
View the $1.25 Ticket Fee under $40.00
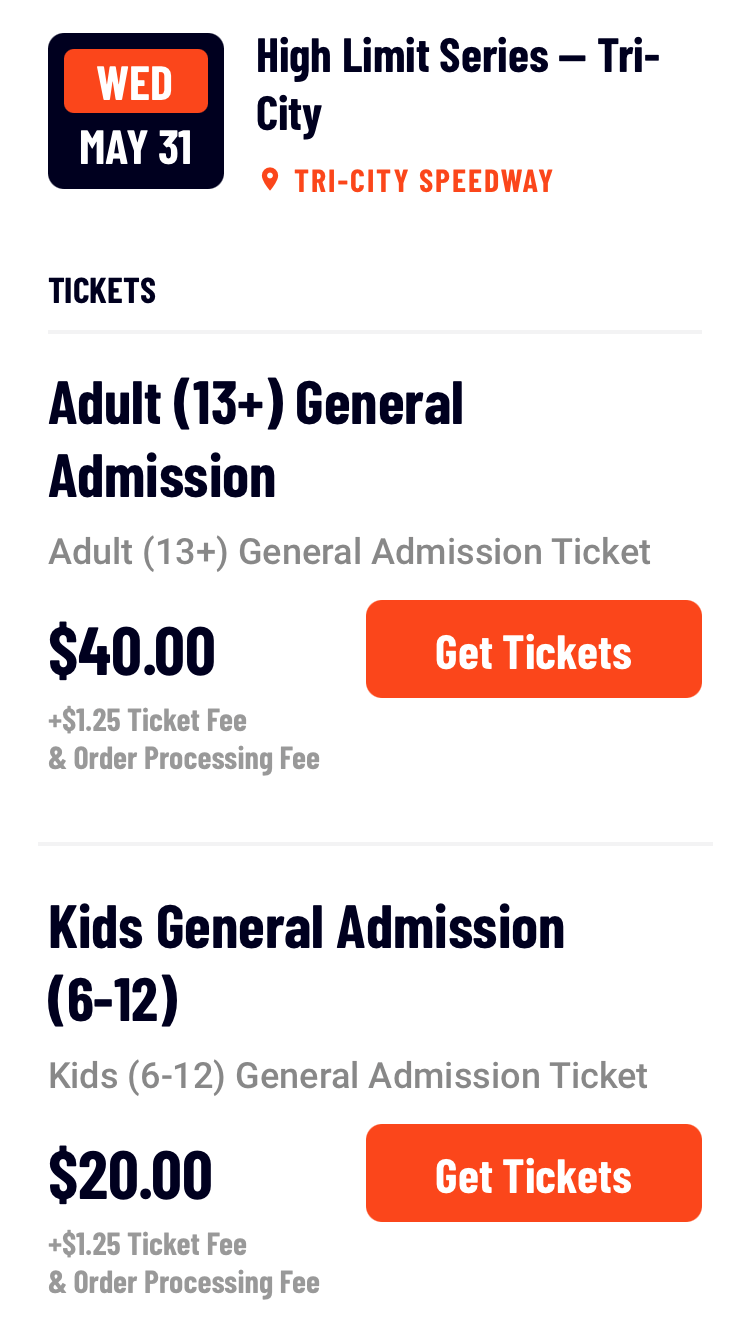click(148, 720)
